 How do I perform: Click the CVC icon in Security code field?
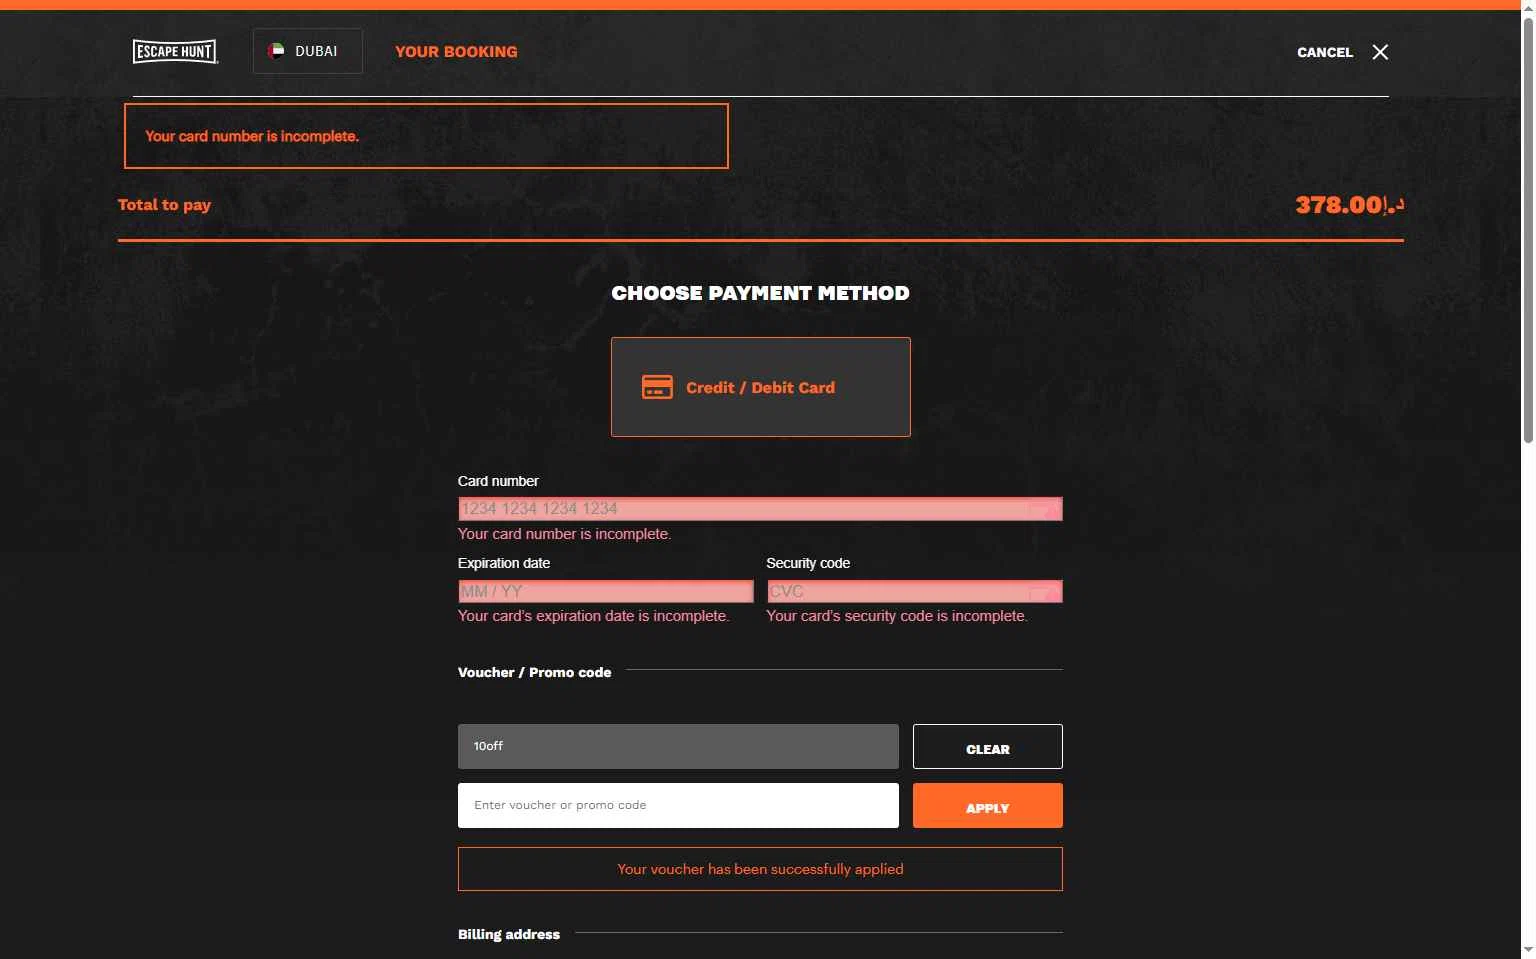[1044, 592]
